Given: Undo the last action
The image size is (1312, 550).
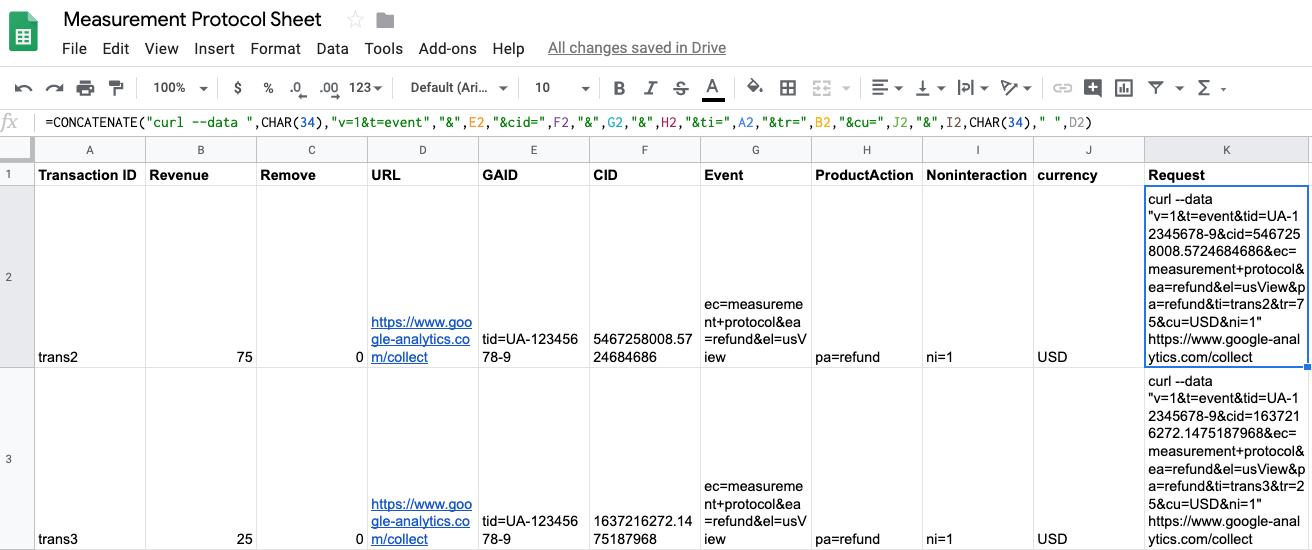Looking at the screenshot, I should point(24,88).
